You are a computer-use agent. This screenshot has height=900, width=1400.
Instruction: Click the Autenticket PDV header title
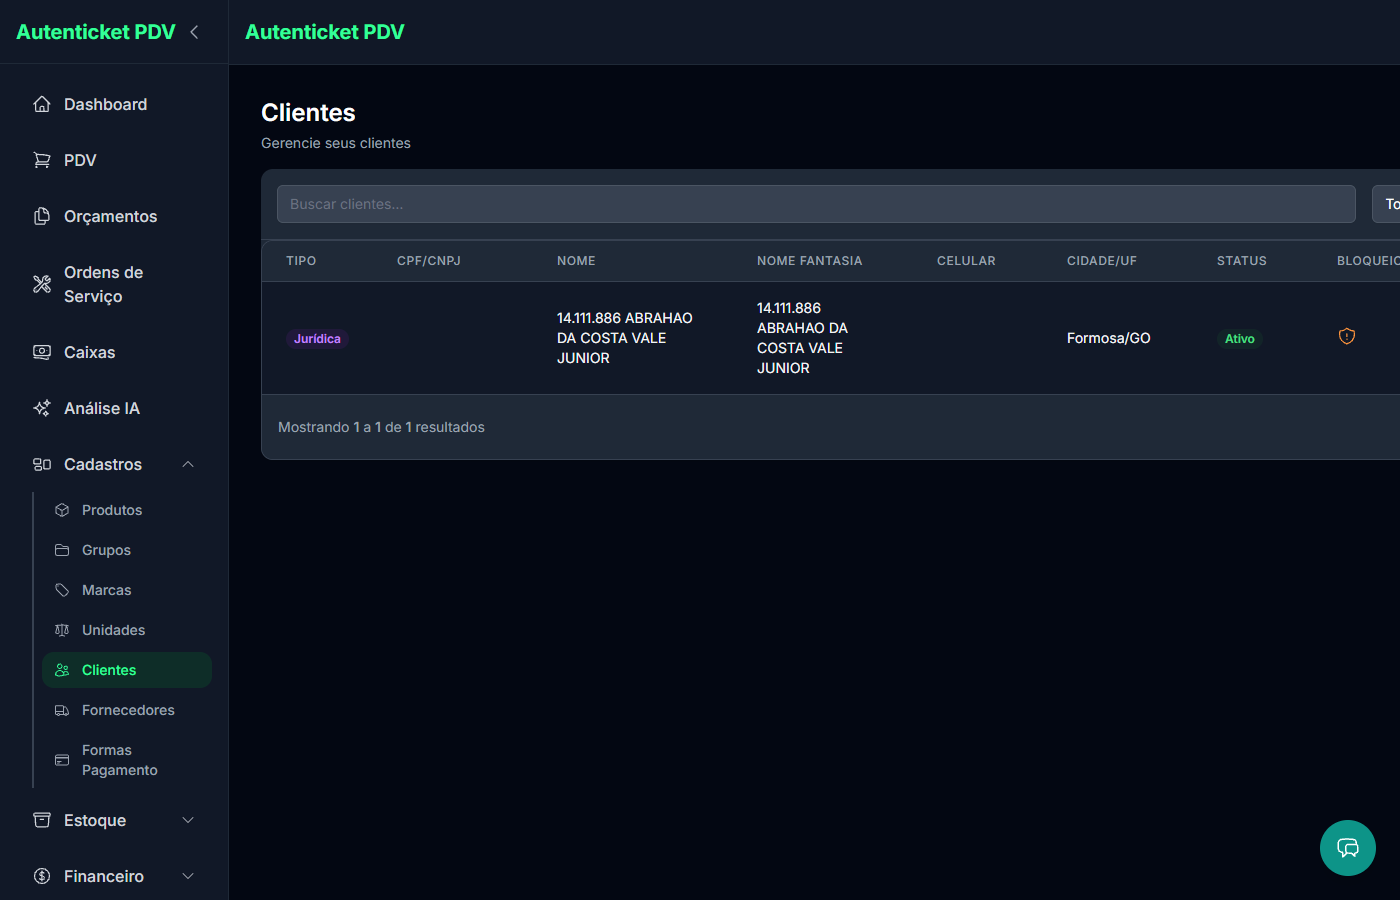(x=324, y=32)
